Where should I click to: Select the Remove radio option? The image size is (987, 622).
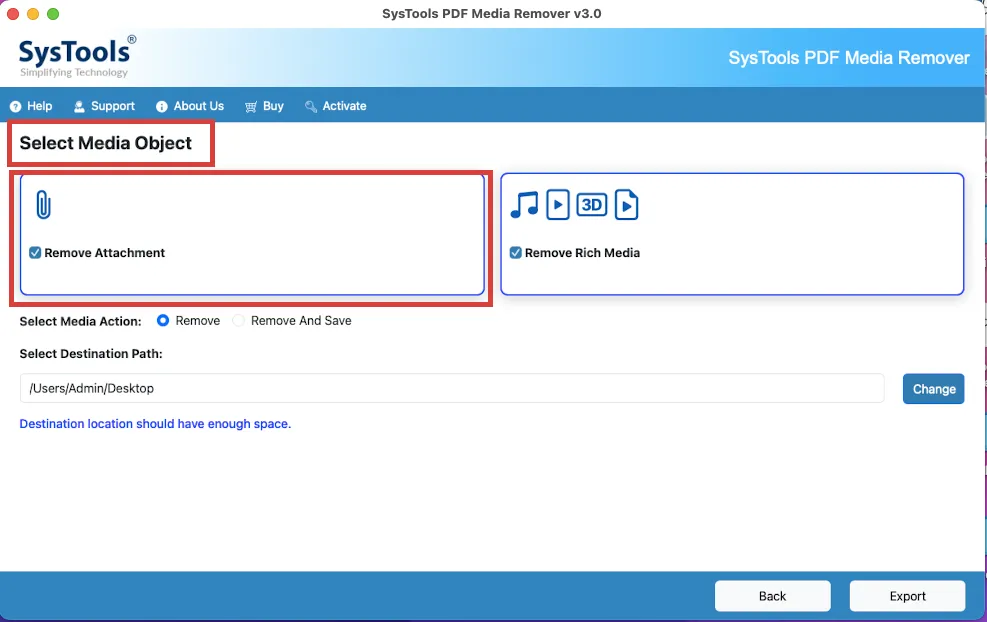(163, 320)
